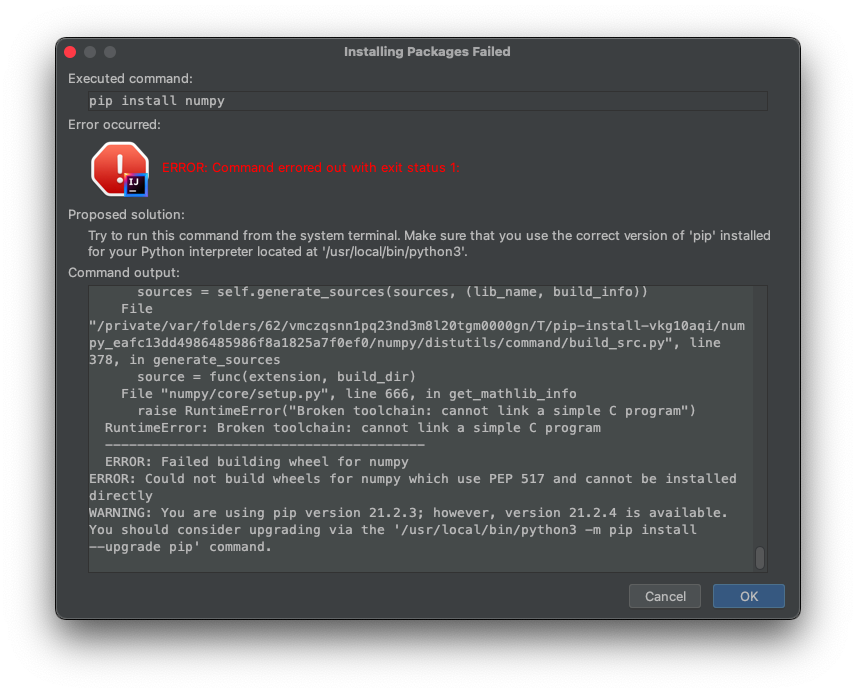Click the command output scrollbar thumb

point(760,557)
